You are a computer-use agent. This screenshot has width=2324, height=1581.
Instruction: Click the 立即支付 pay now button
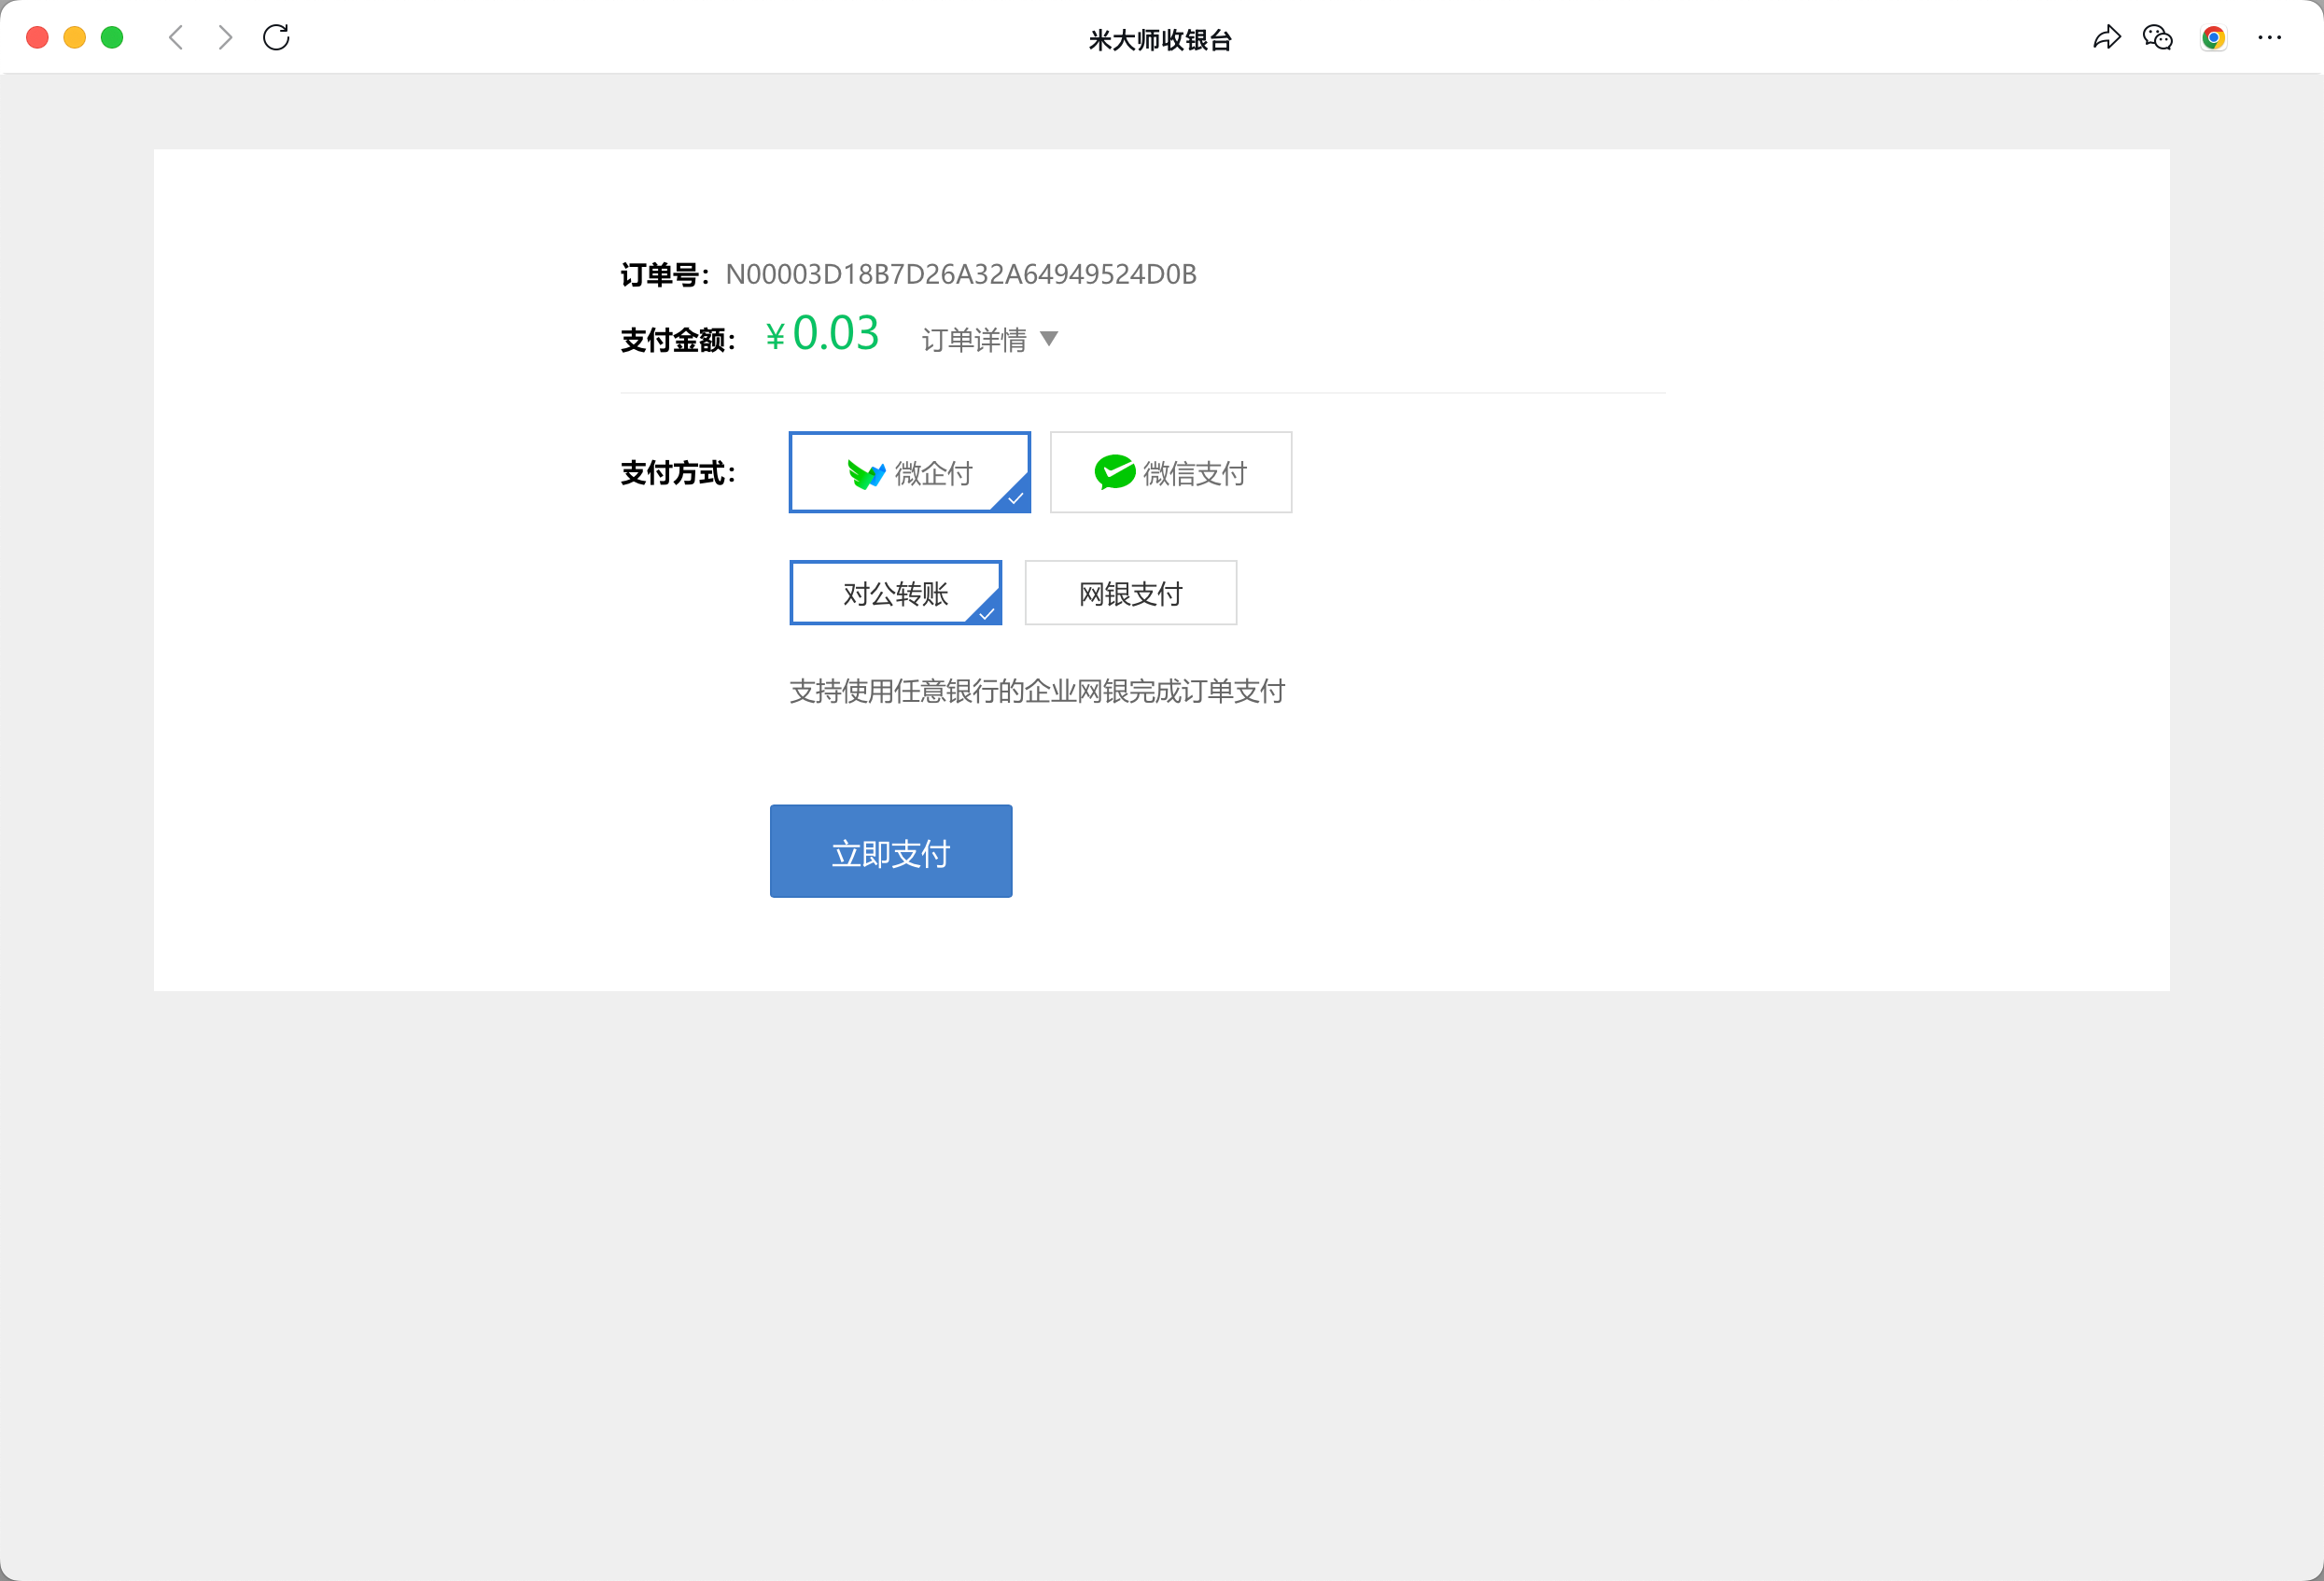click(x=891, y=851)
